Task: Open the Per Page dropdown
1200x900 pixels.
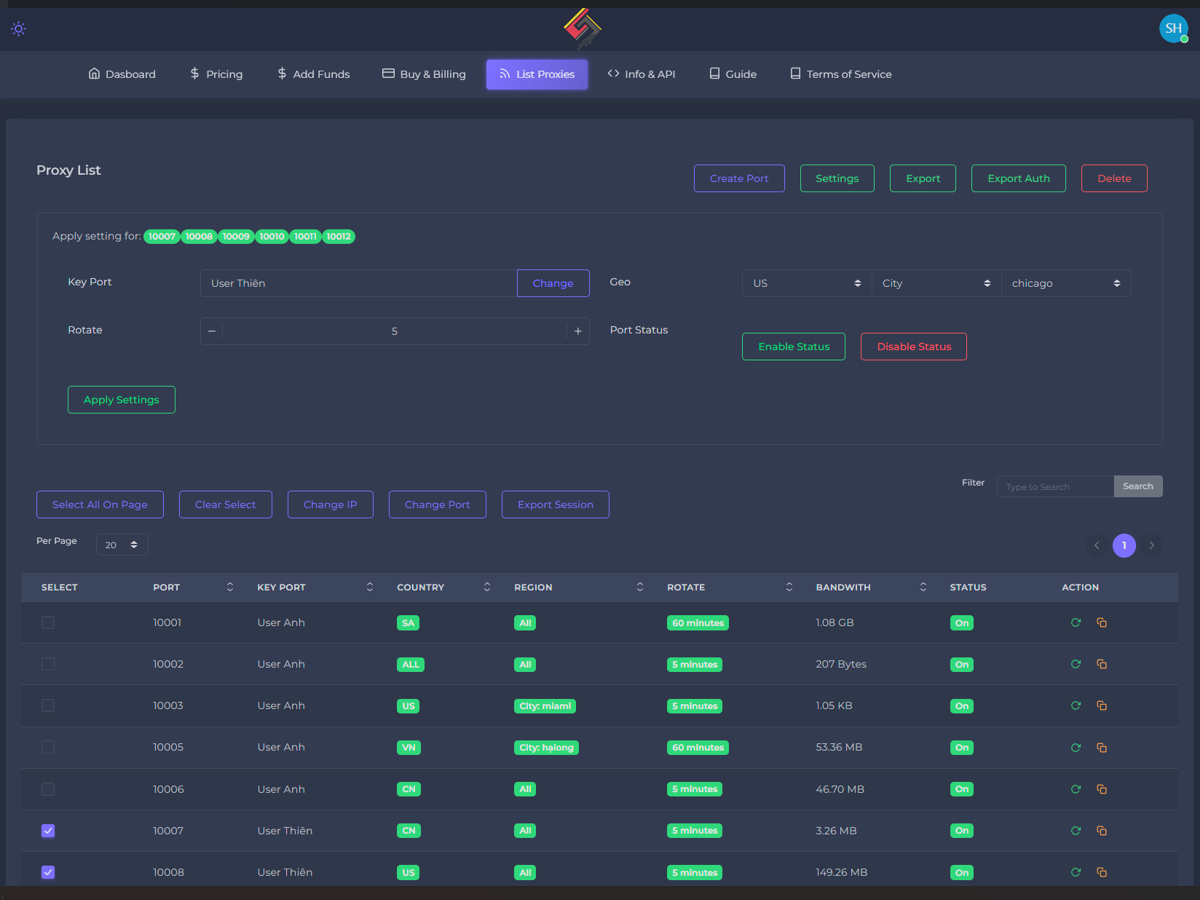Action: coord(122,545)
